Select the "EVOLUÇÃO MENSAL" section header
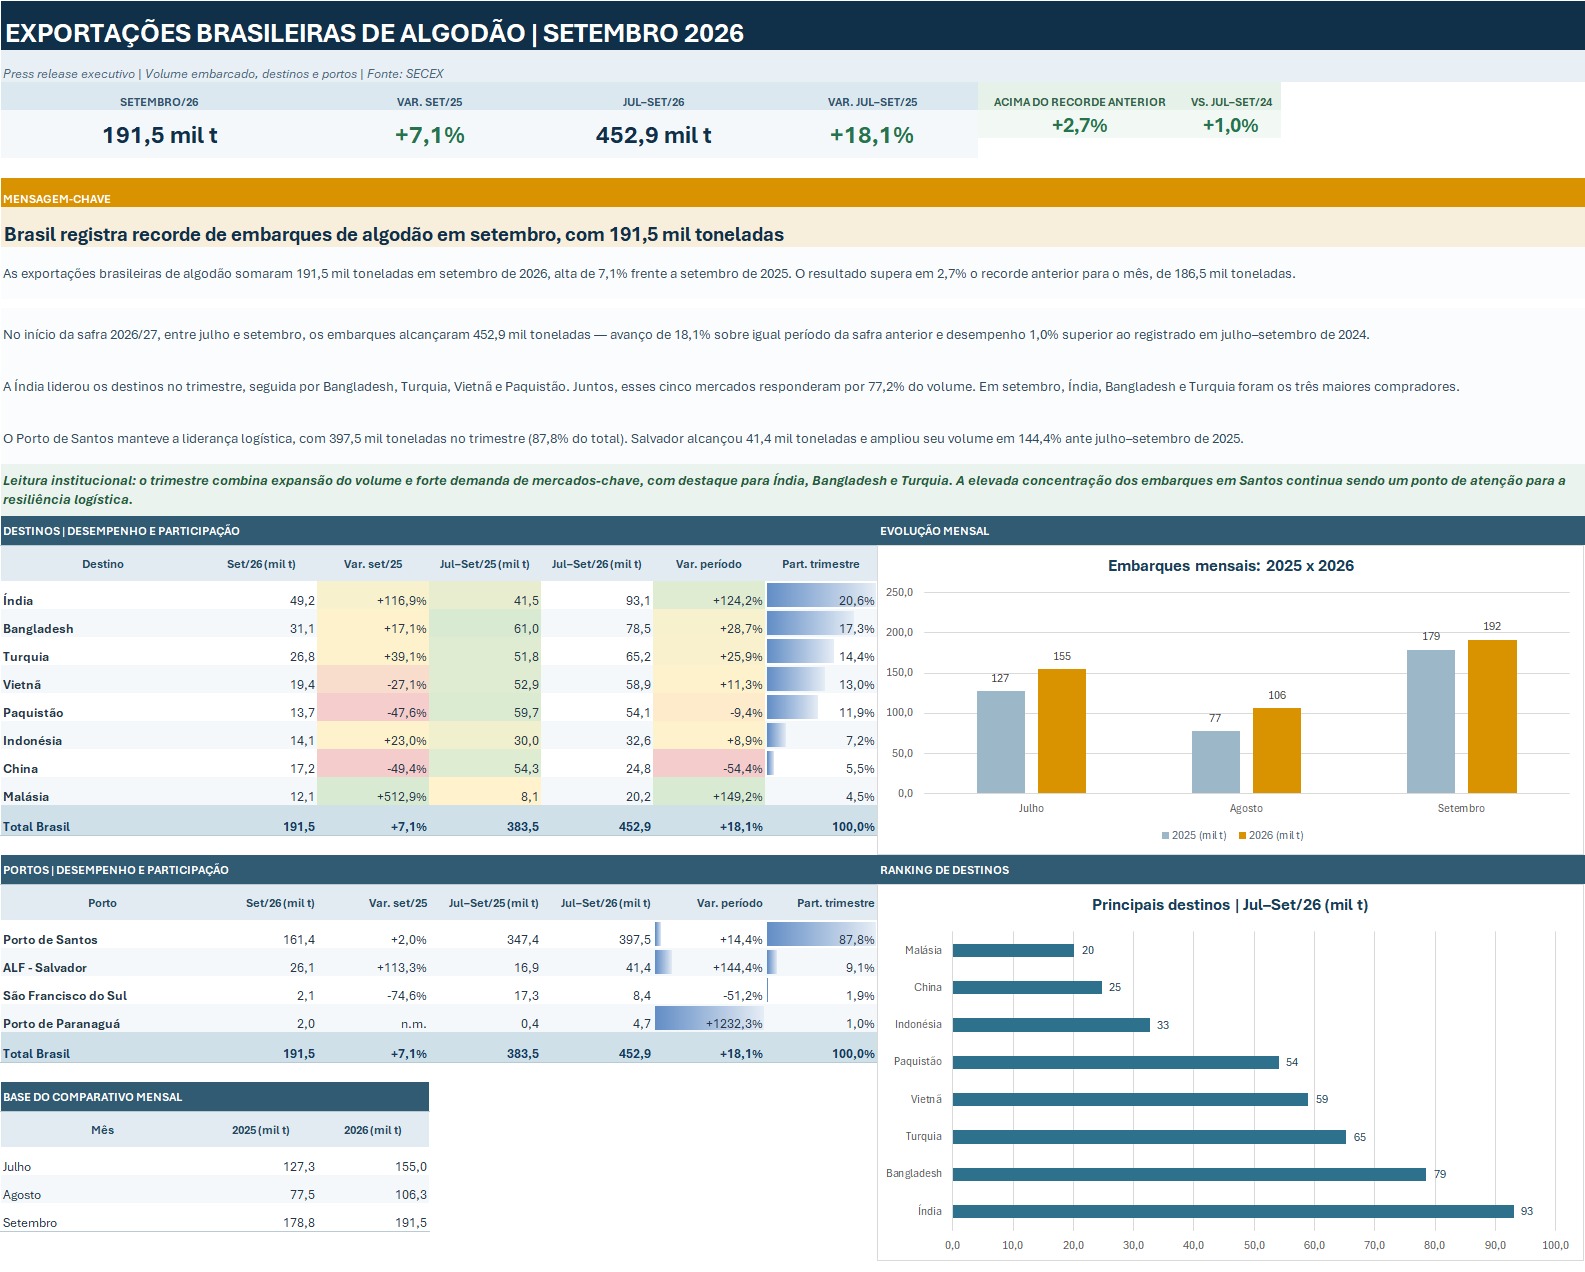This screenshot has width=1585, height=1272. 935,531
